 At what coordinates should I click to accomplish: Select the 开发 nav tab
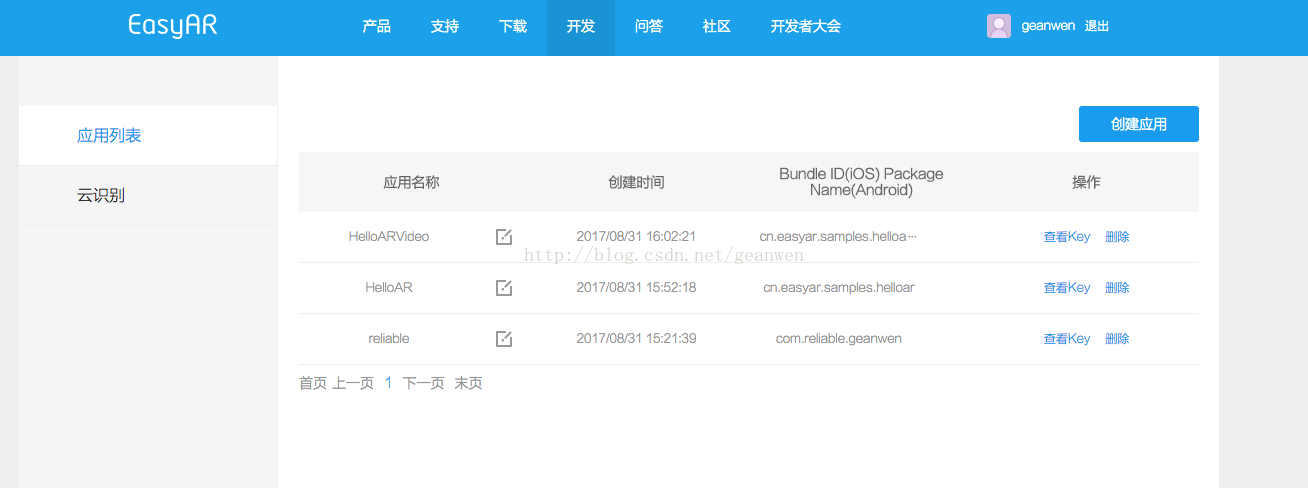click(581, 27)
